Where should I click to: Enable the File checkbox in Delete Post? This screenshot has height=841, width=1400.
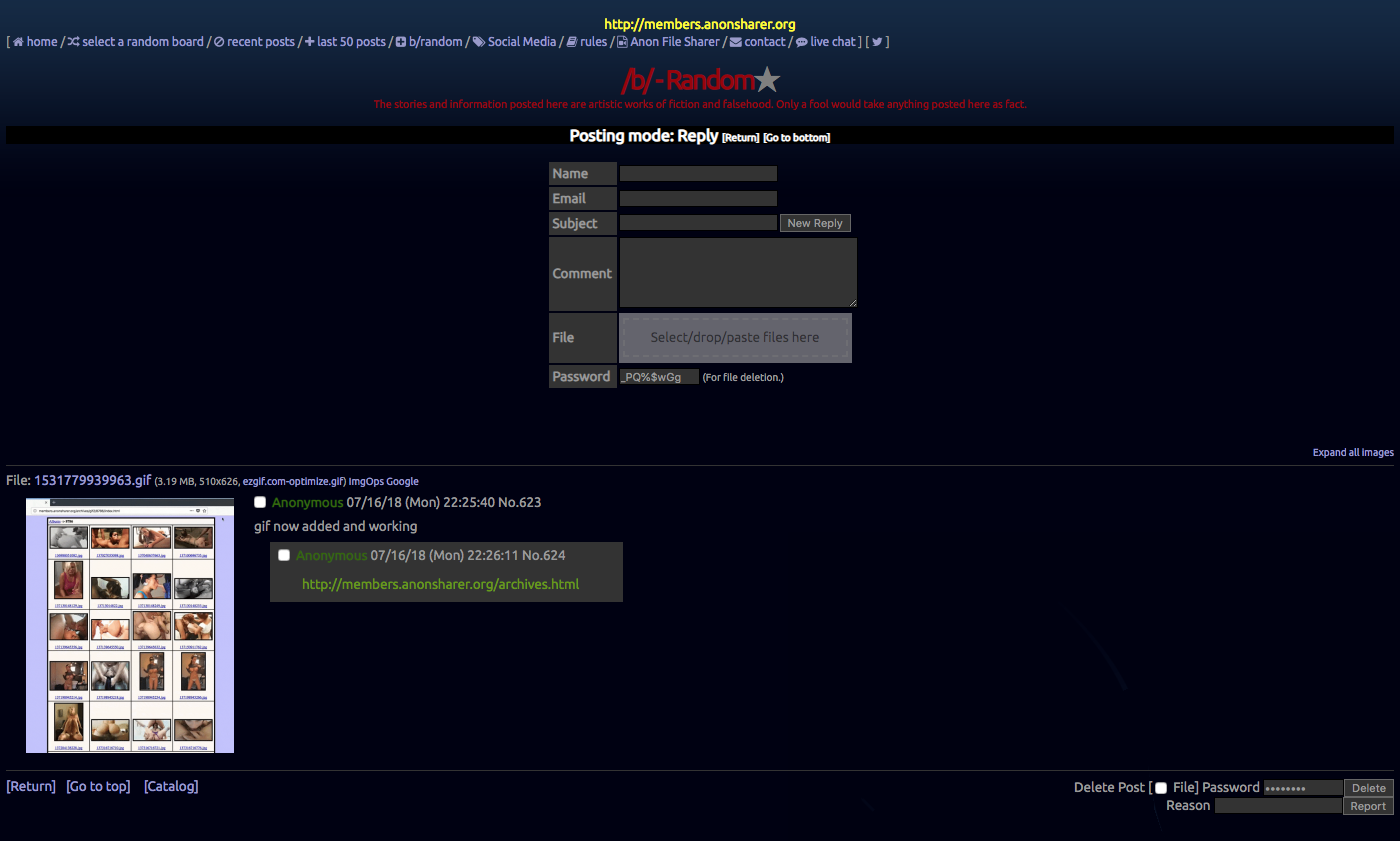click(x=1161, y=788)
